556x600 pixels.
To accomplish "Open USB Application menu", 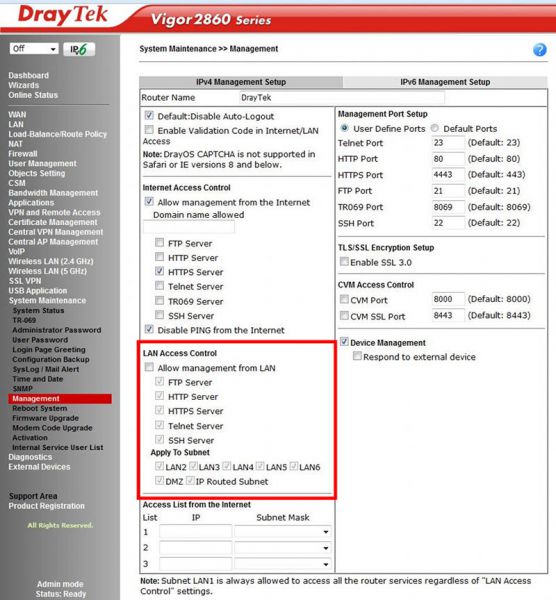I will click(x=38, y=290).
